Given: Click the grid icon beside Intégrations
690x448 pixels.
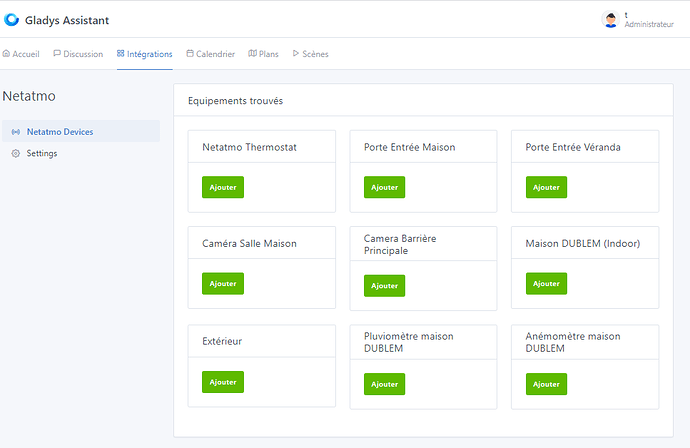Looking at the screenshot, I should (x=121, y=53).
